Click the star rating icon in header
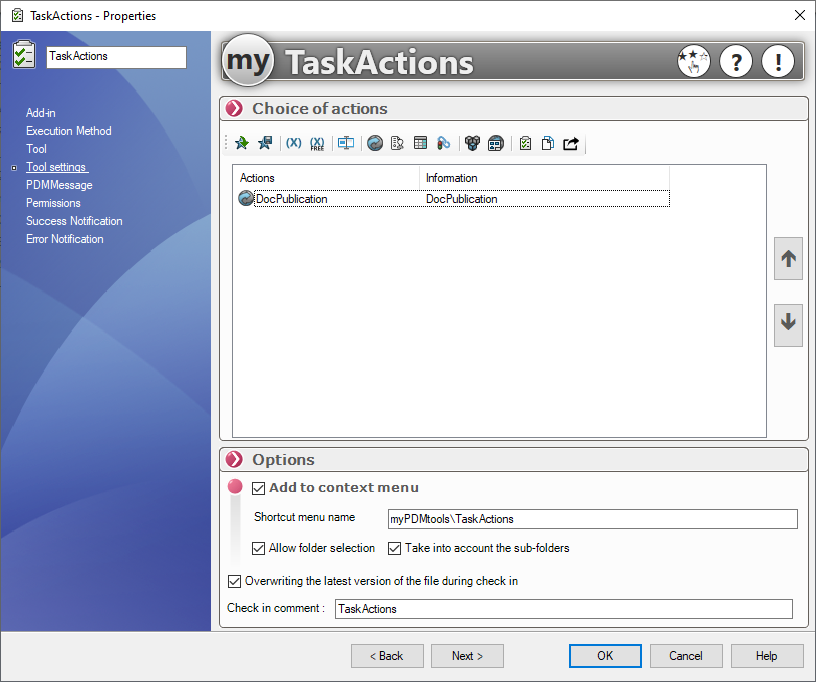The image size is (816, 682). 692,62
